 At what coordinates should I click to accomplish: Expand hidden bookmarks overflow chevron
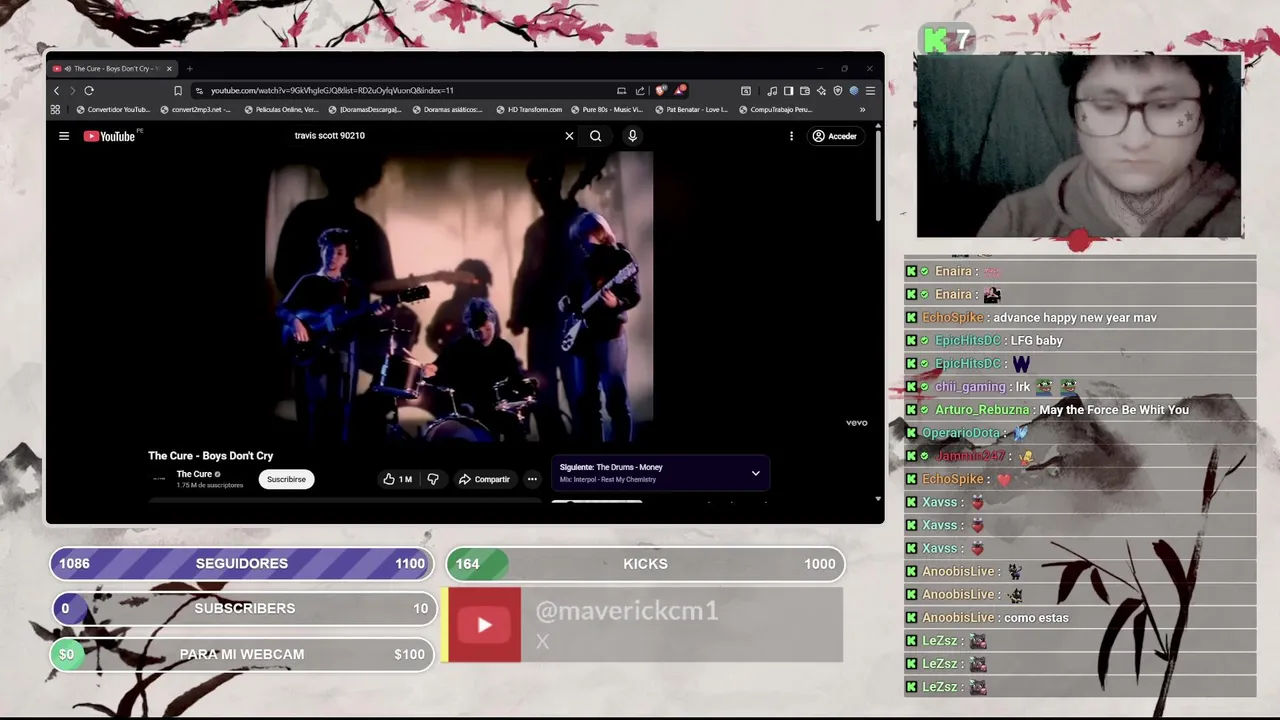(862, 110)
